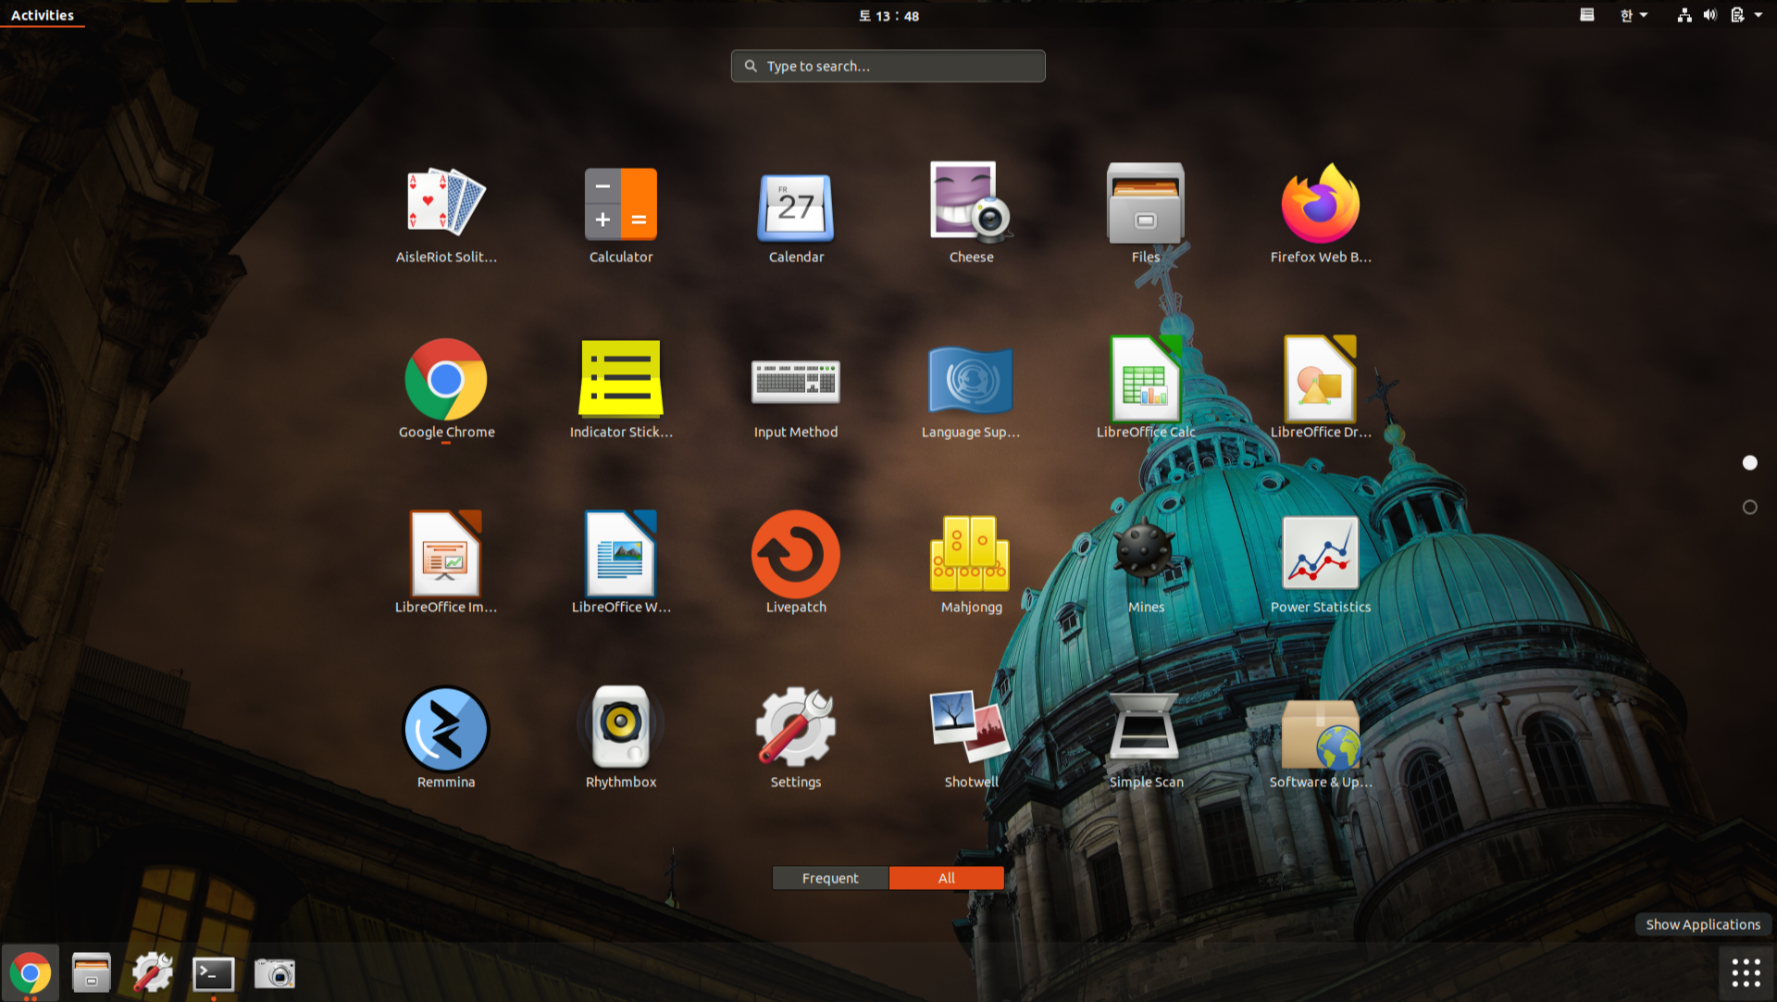Click the network icon in top bar
This screenshot has height=1002, width=1777.
tap(1684, 15)
